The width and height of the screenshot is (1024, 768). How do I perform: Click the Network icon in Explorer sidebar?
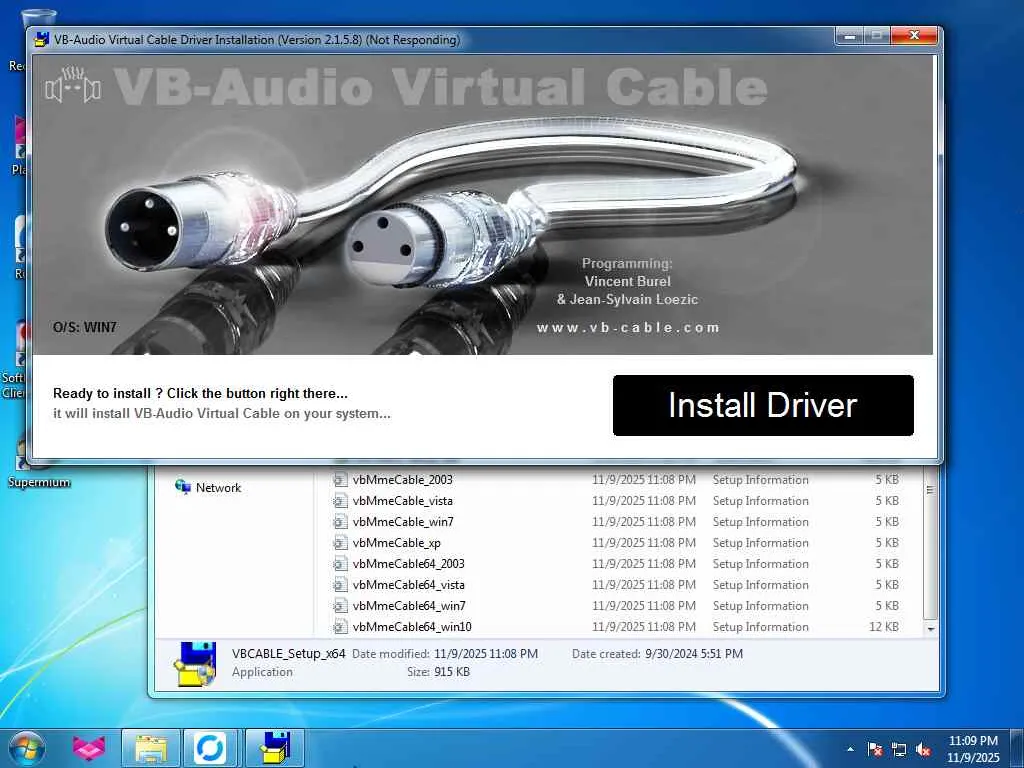click(x=182, y=487)
